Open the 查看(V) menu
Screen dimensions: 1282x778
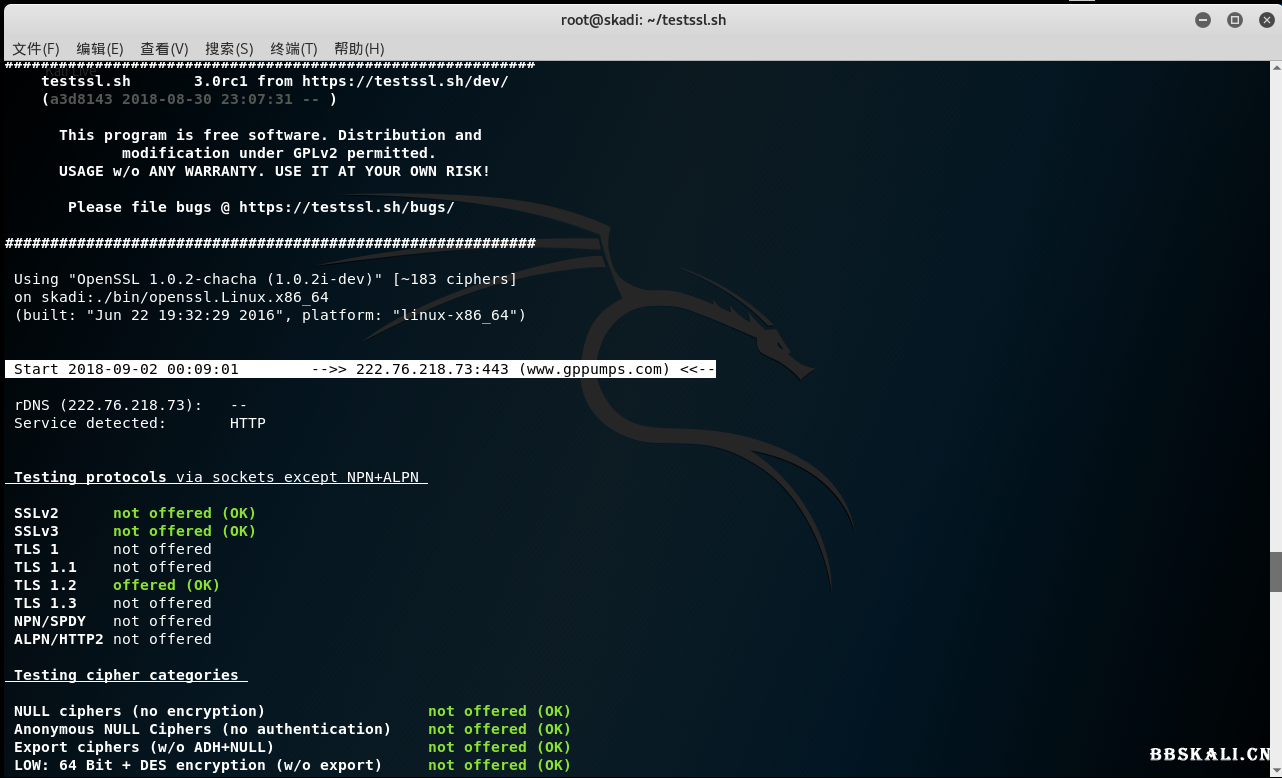[x=164, y=48]
